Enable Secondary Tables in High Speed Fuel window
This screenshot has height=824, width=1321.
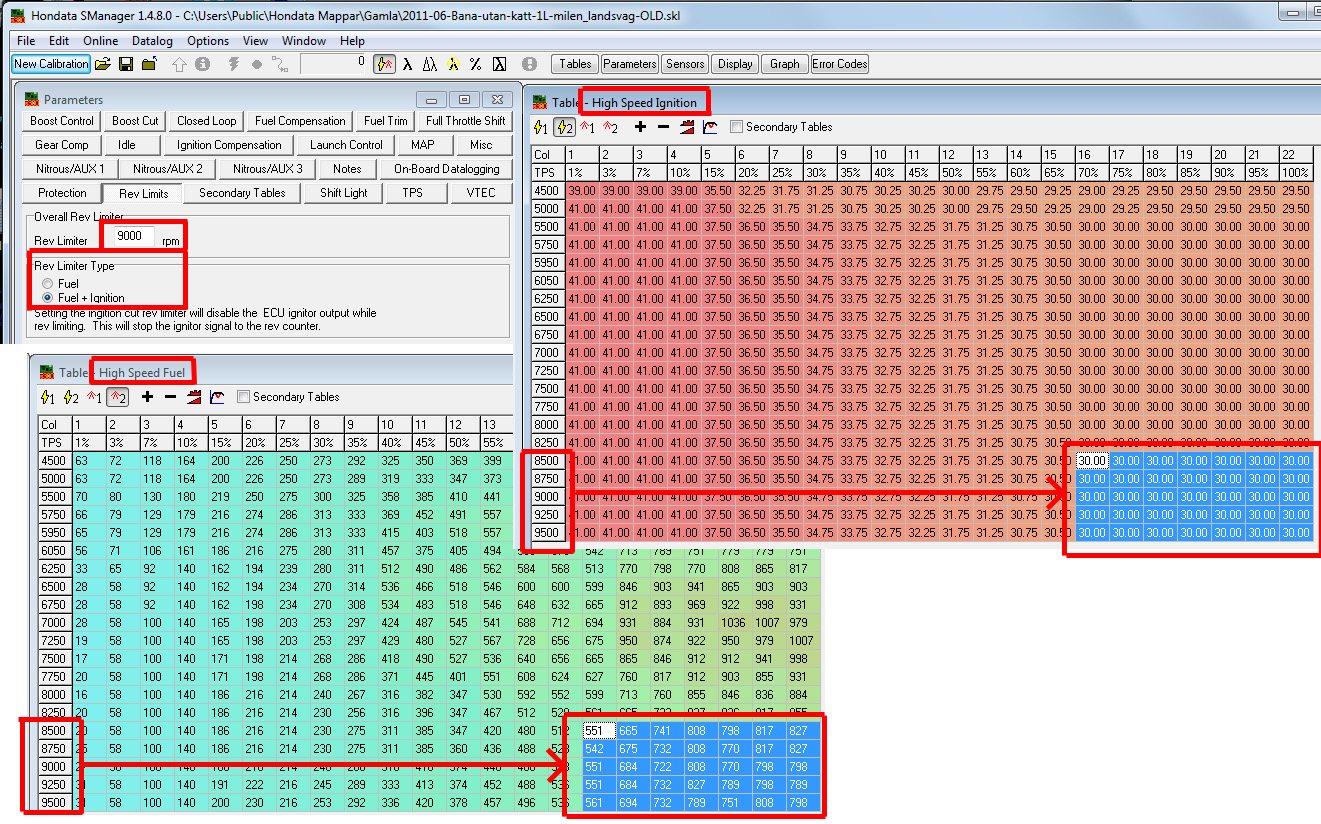[x=244, y=397]
